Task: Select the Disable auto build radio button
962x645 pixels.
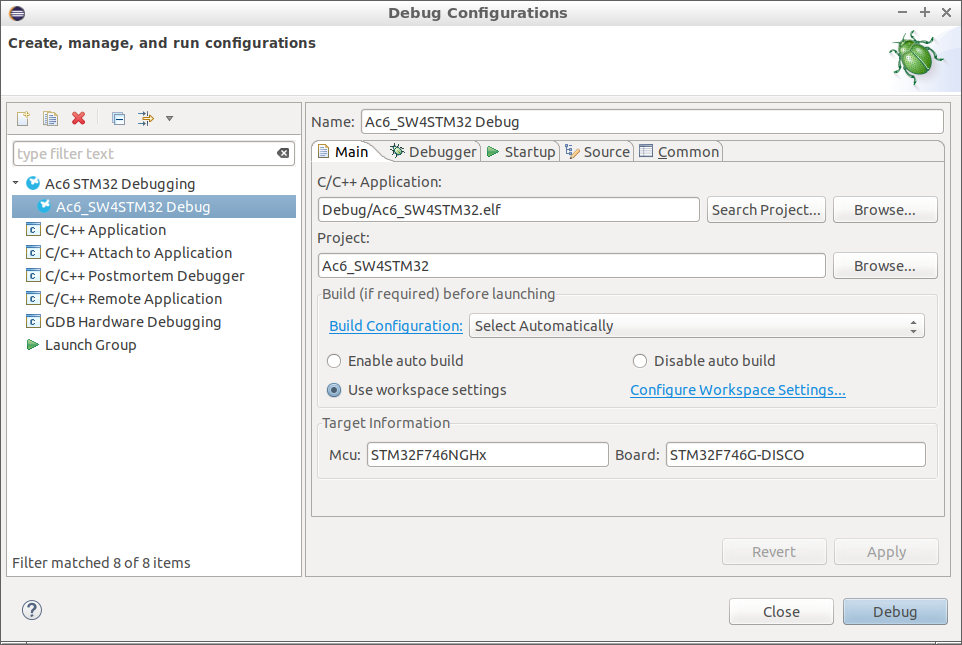Action: coord(640,361)
